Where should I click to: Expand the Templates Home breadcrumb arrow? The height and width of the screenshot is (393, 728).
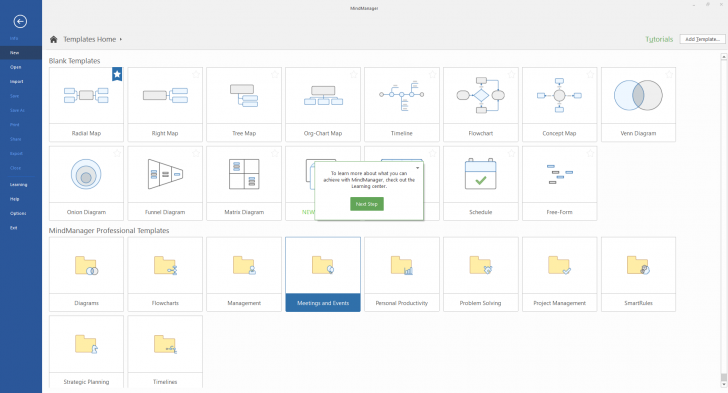tap(121, 39)
